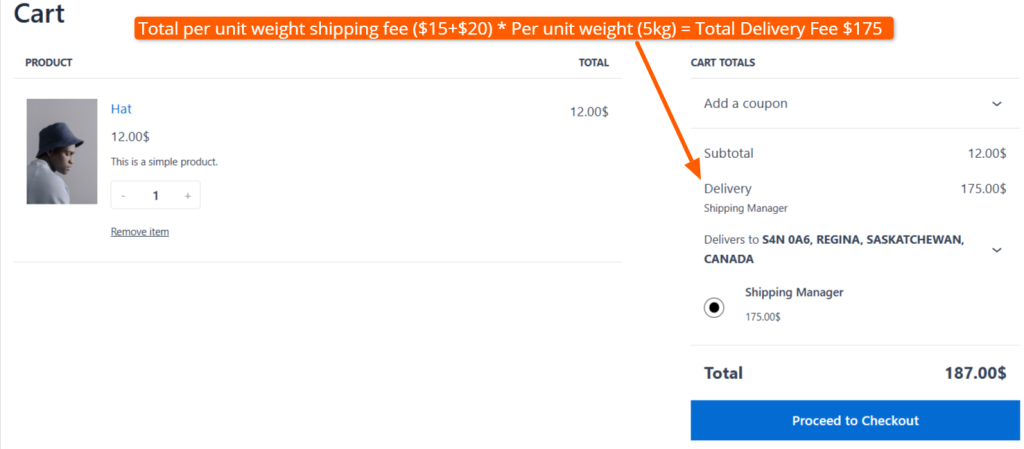Click the PRODUCT column header
This screenshot has height=449, width=1024.
(49, 63)
